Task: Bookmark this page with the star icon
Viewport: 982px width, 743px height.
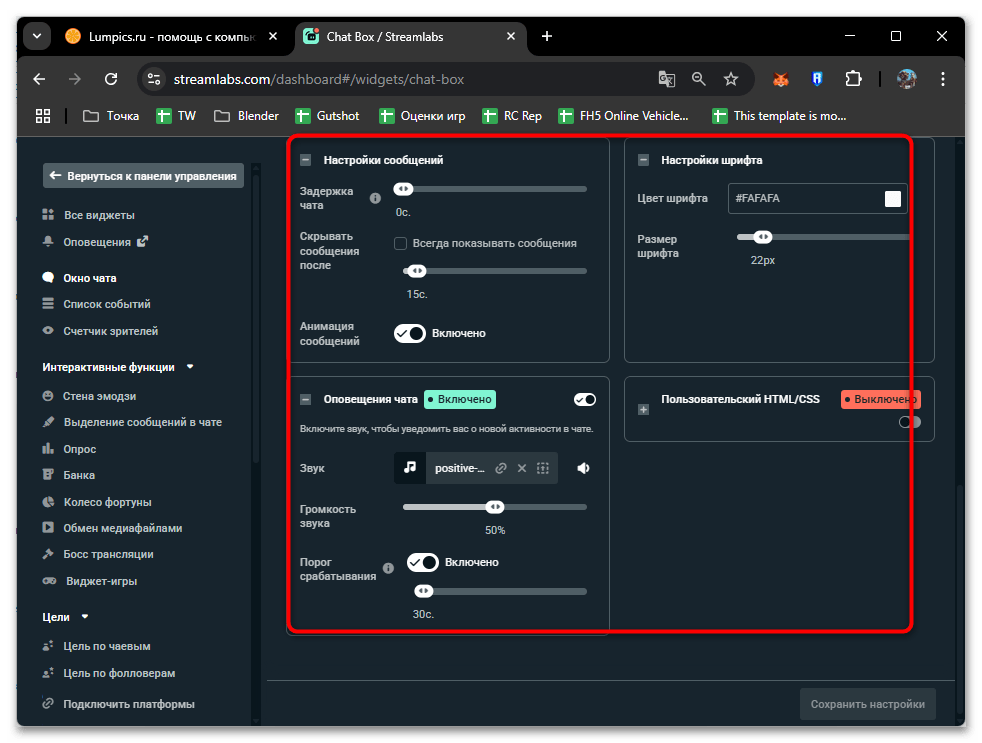Action: (x=731, y=79)
